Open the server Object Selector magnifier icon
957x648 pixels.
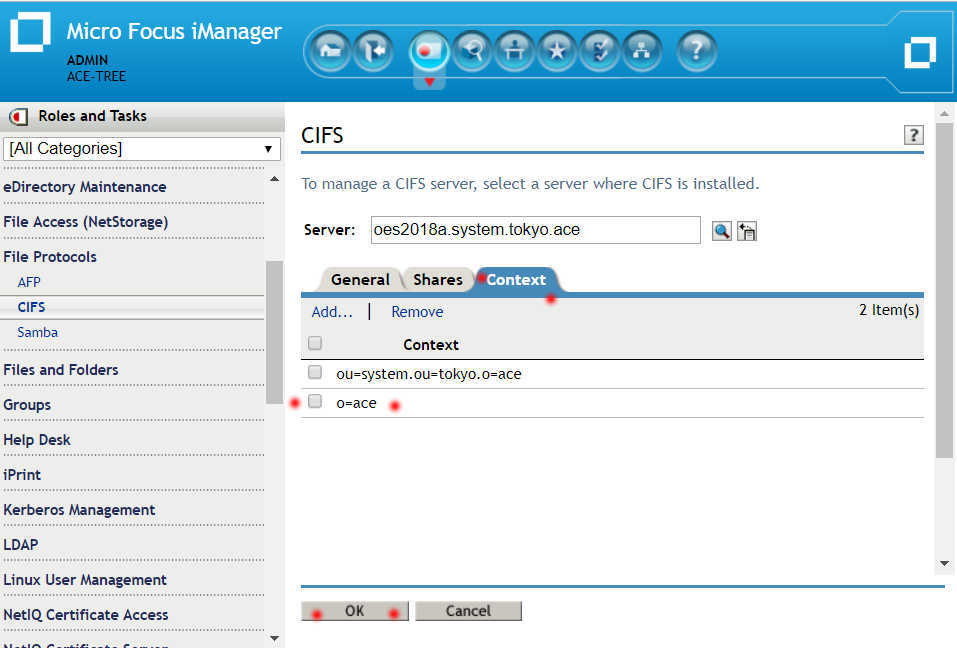point(721,231)
